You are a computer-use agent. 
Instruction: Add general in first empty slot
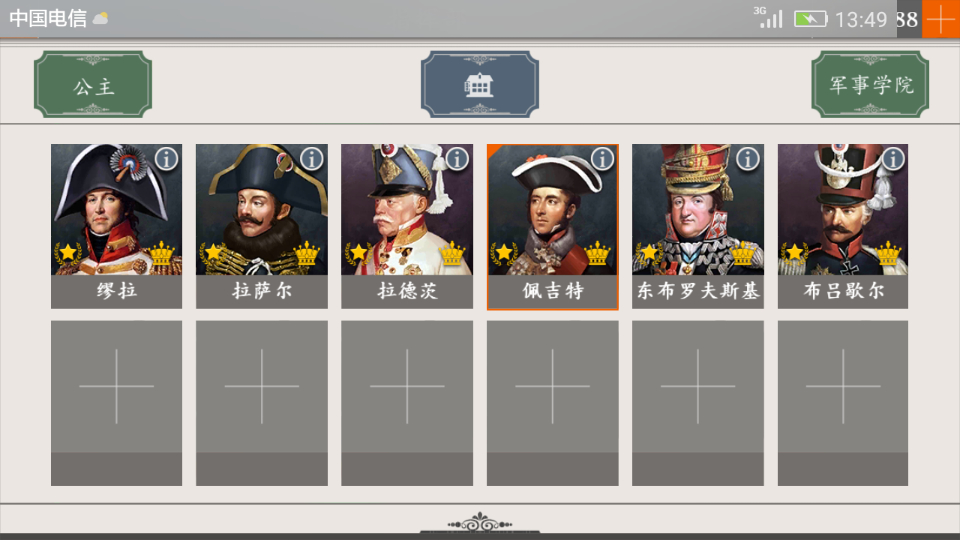pyautogui.click(x=116, y=403)
